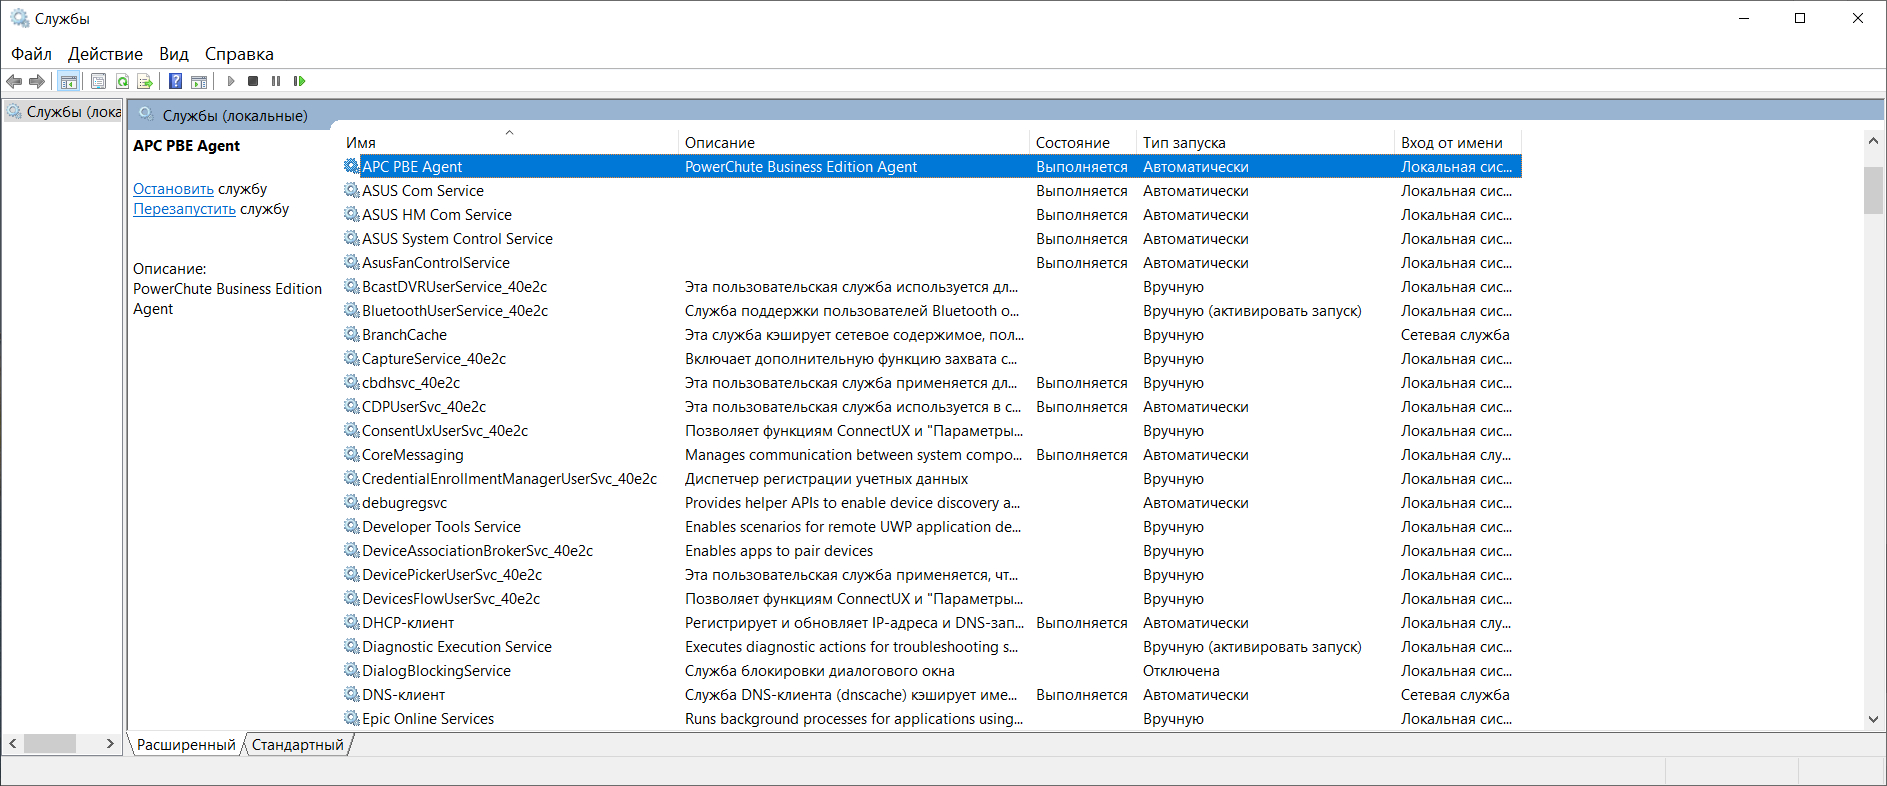Screen dimensions: 1887x786
Task: Click the Отключена startup type cell
Action: pos(1181,670)
